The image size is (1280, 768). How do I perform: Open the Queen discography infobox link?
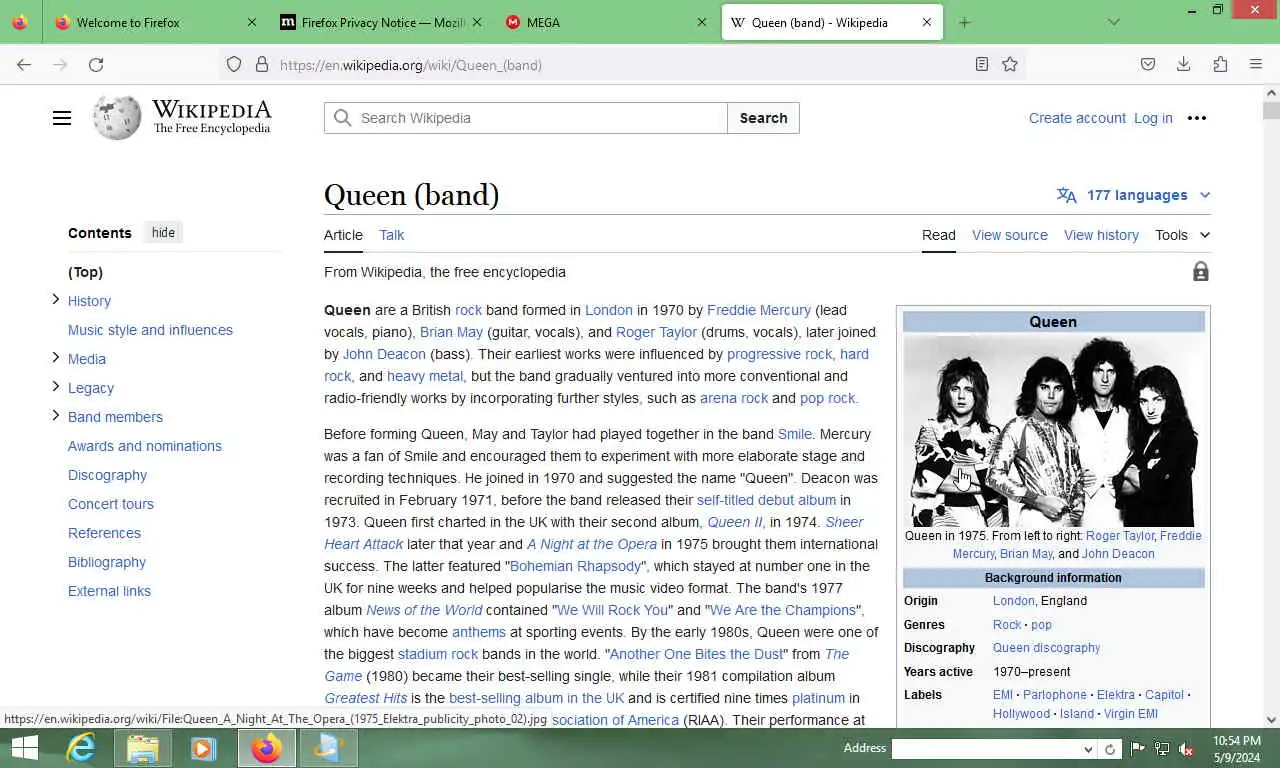pyautogui.click(x=1046, y=648)
